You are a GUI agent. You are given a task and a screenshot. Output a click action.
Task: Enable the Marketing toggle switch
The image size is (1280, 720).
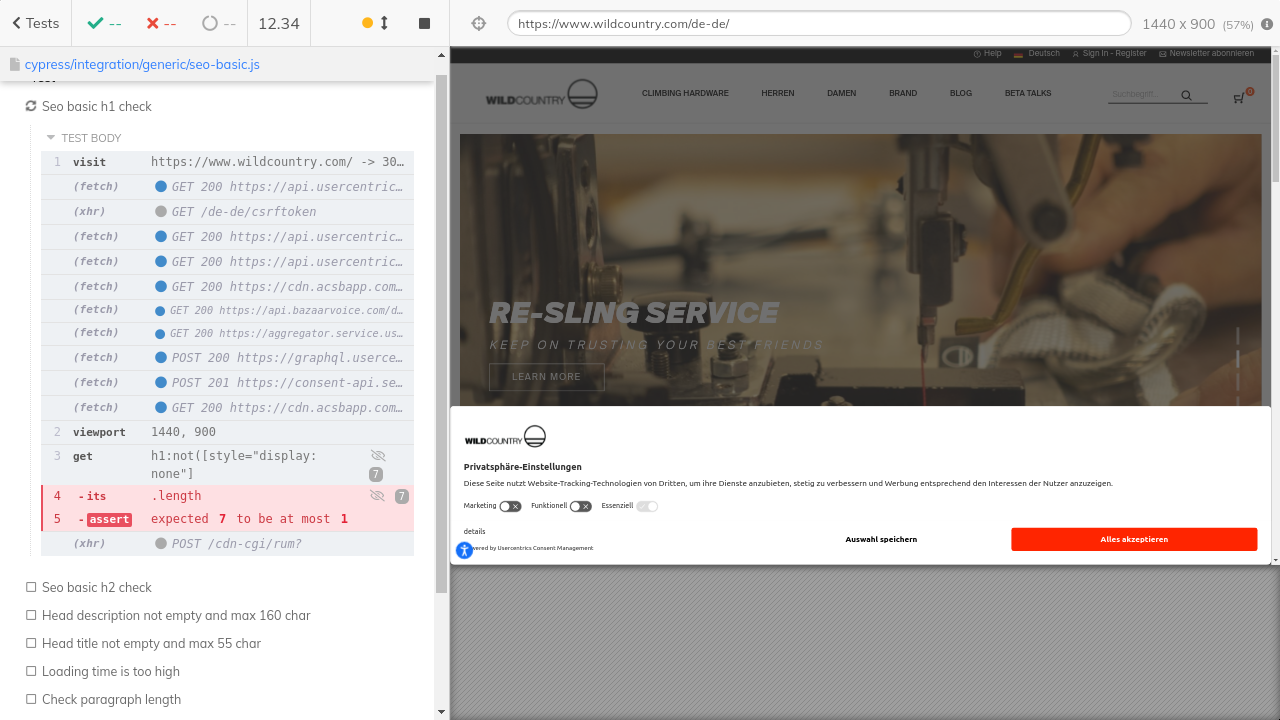(x=510, y=506)
